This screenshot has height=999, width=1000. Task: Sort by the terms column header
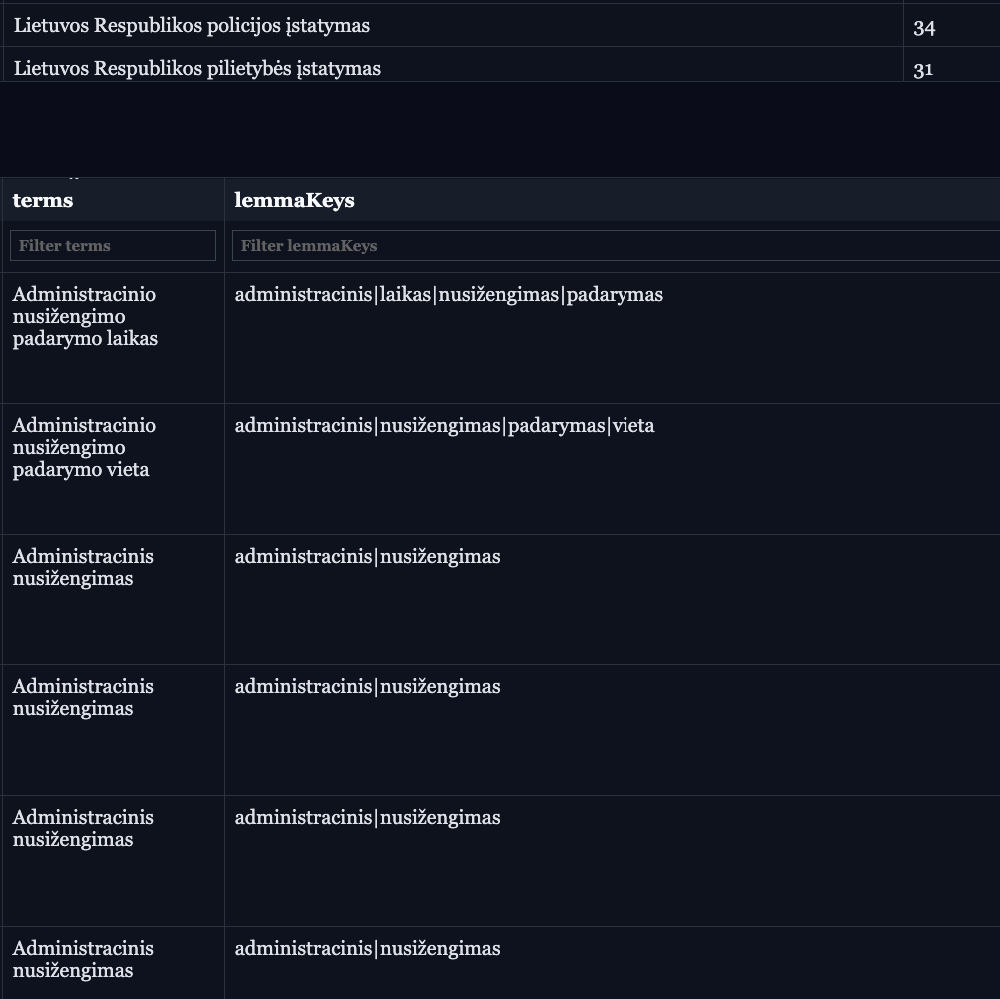point(43,200)
